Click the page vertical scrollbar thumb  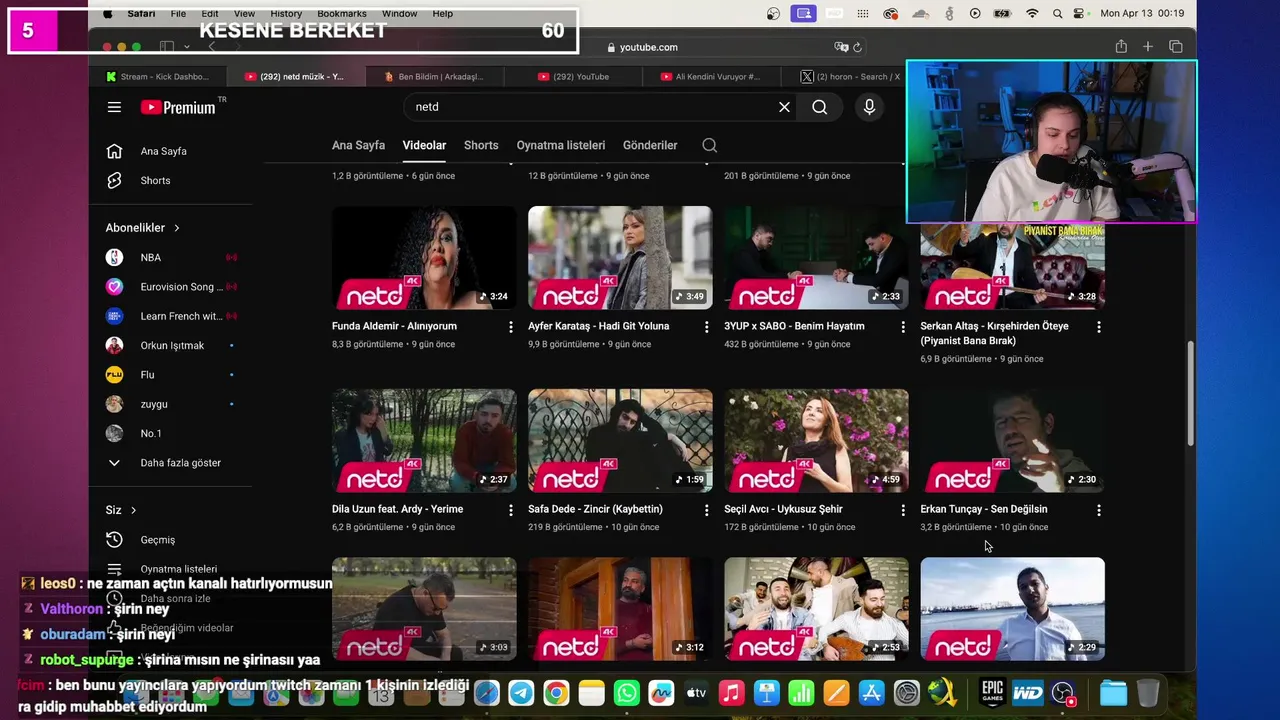(x=1190, y=395)
